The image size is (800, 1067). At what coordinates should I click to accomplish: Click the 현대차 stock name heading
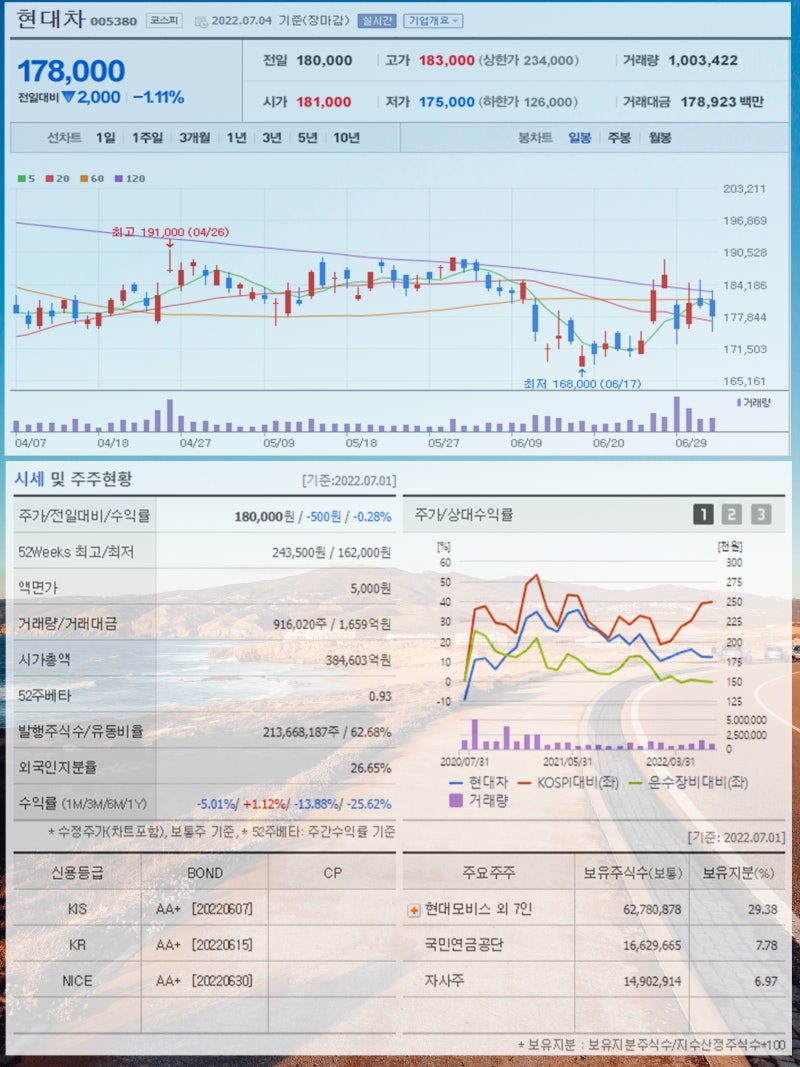coord(50,18)
